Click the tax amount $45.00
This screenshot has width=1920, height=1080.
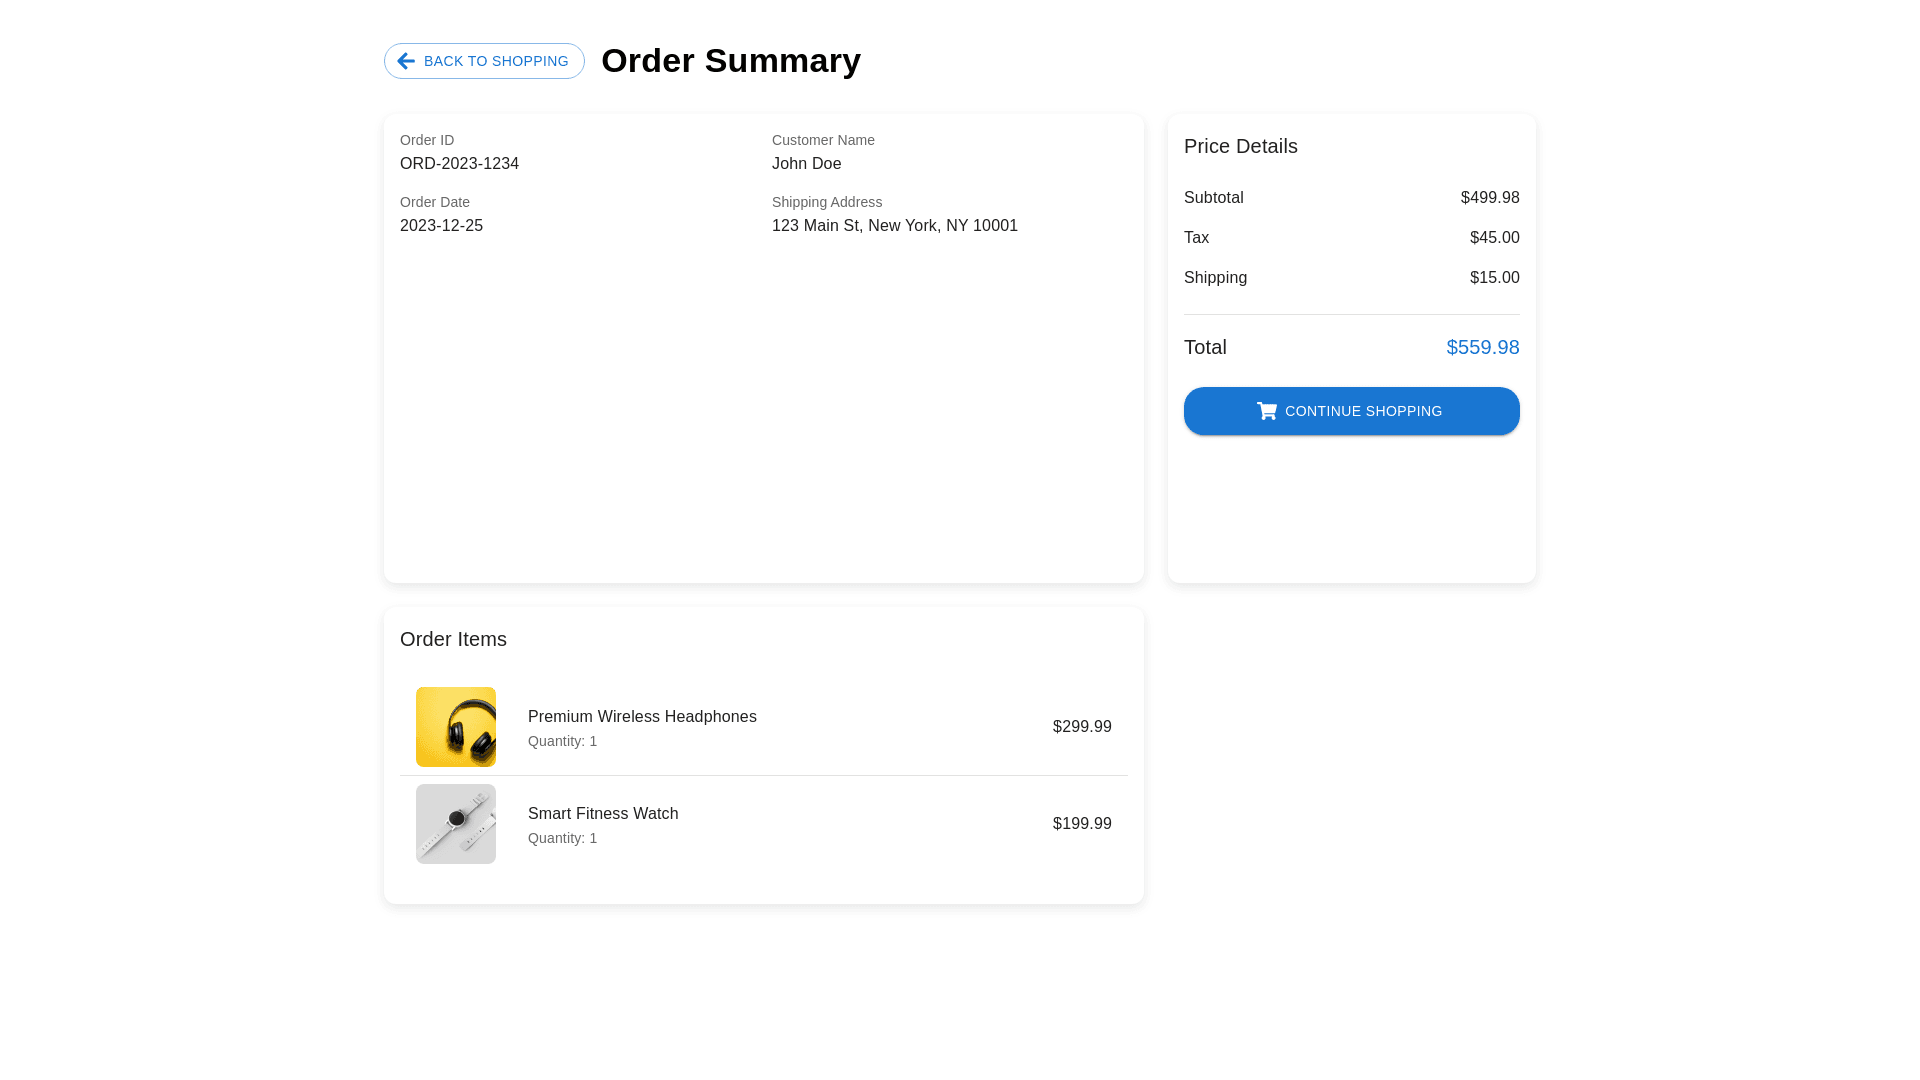pos(1494,238)
